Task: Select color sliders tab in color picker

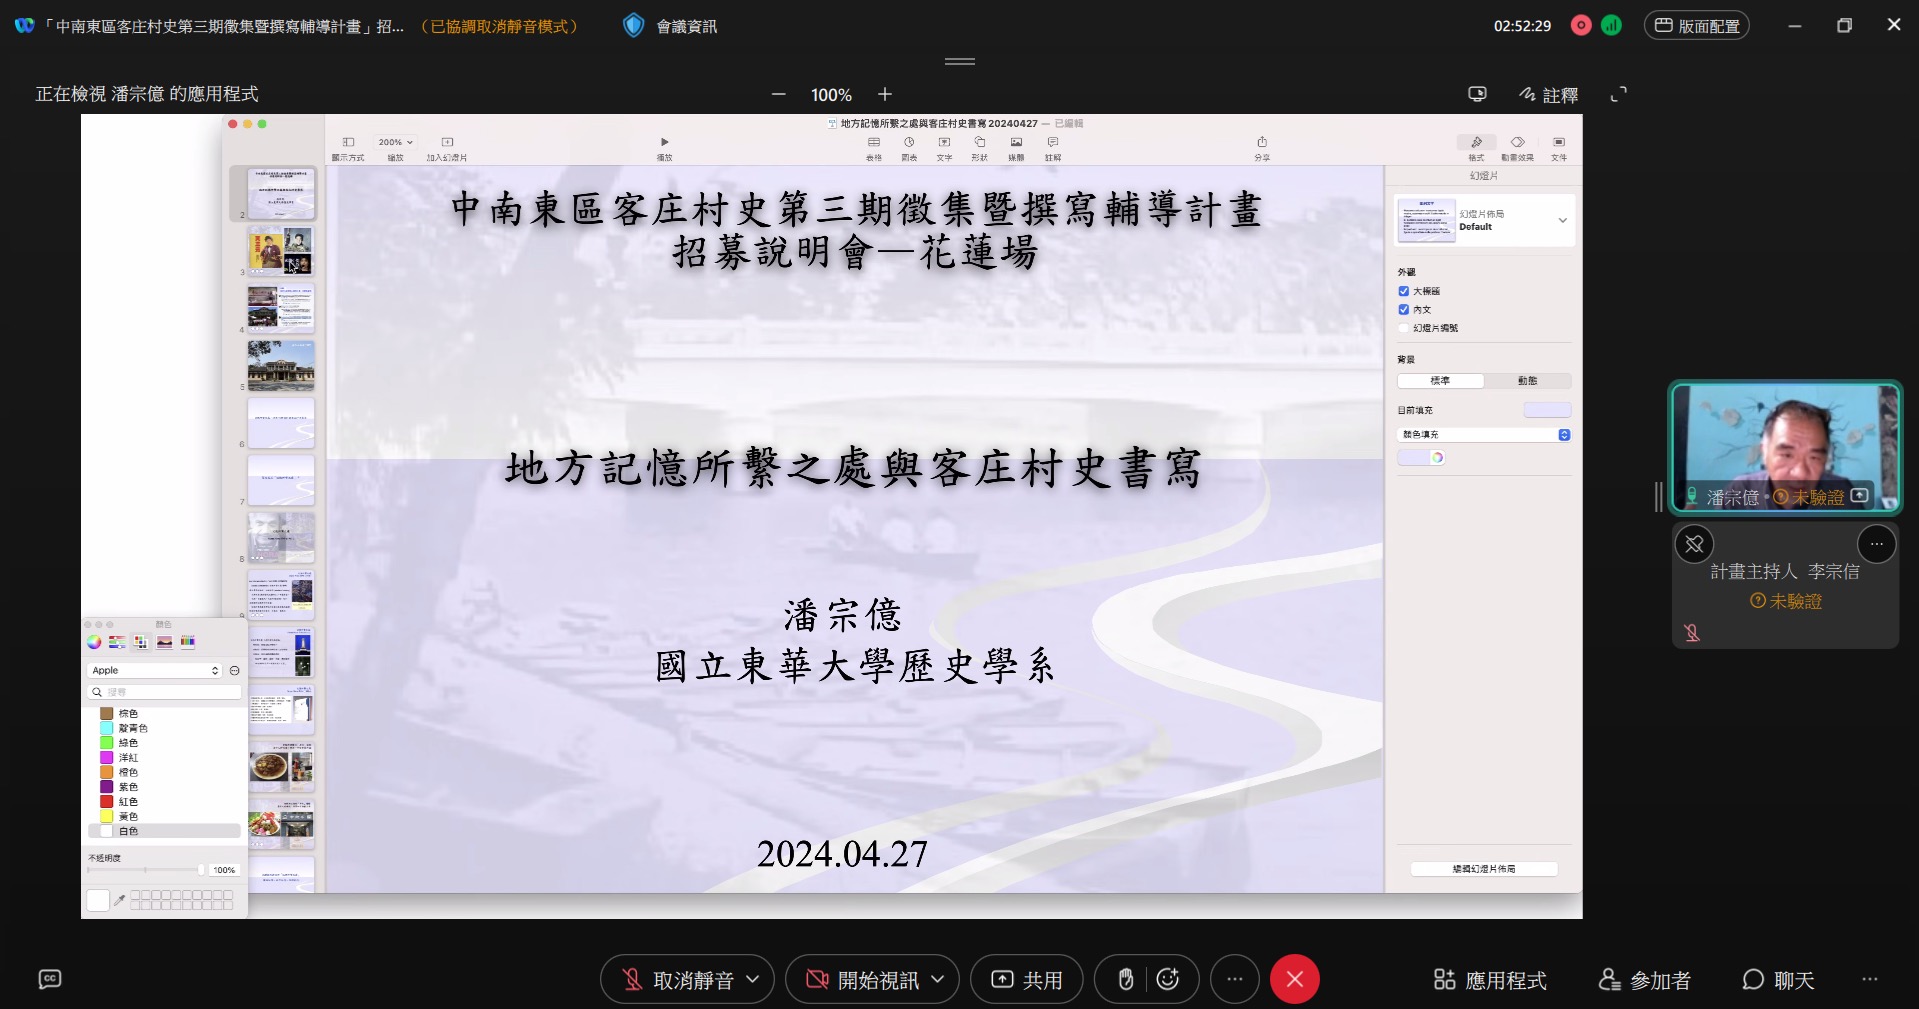Action: [117, 642]
